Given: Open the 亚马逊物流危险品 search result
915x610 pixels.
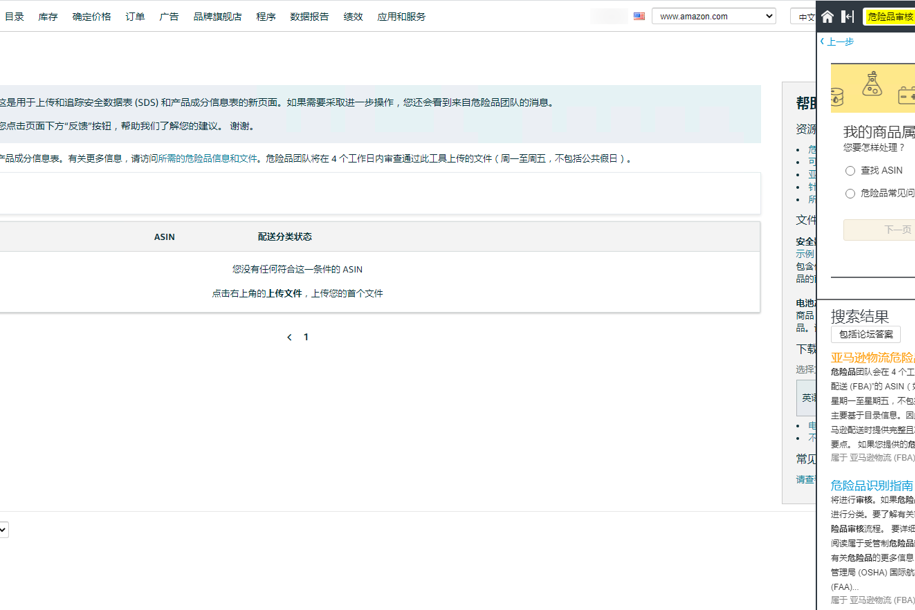Looking at the screenshot, I should point(872,357).
